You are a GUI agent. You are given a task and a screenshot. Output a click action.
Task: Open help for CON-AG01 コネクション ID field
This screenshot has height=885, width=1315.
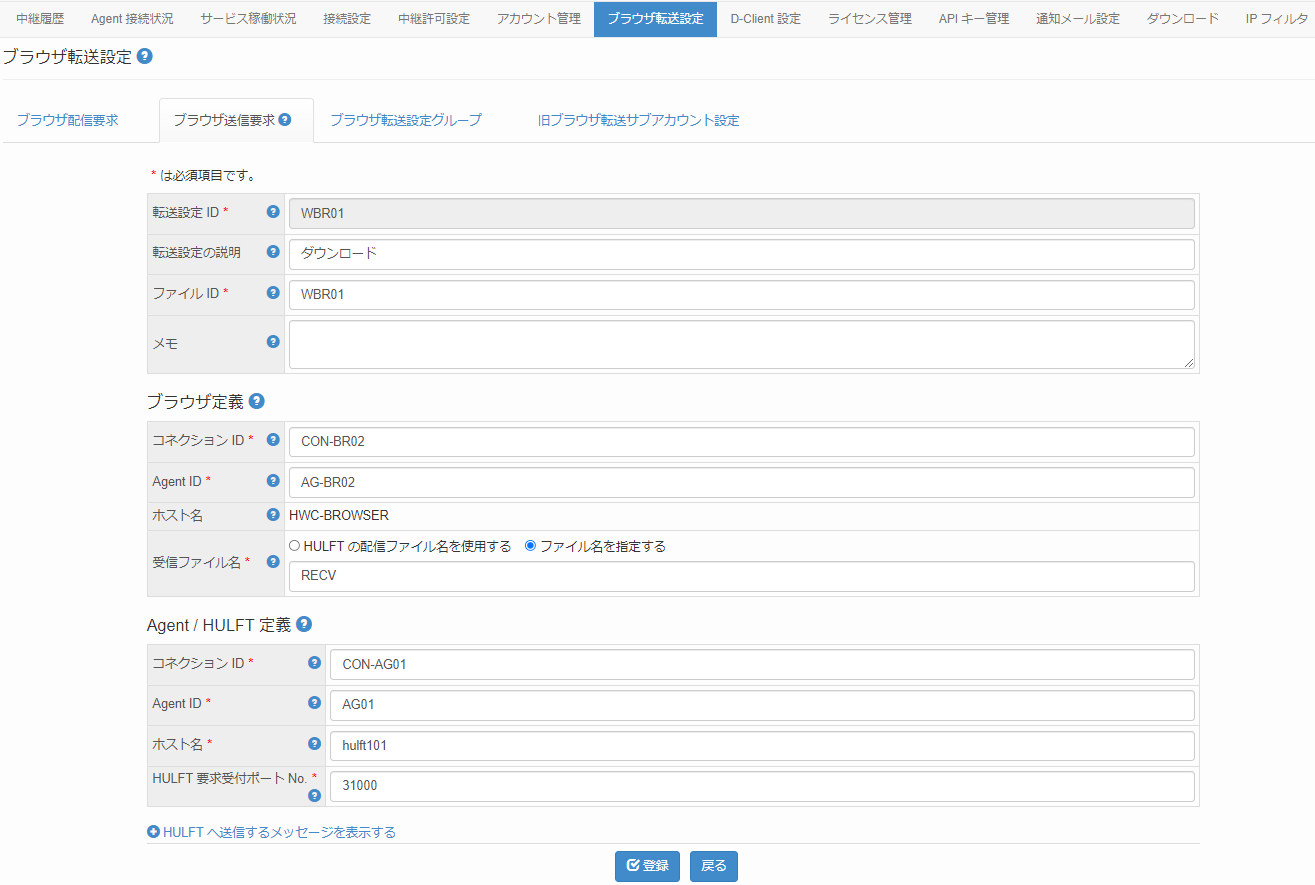[x=314, y=663]
